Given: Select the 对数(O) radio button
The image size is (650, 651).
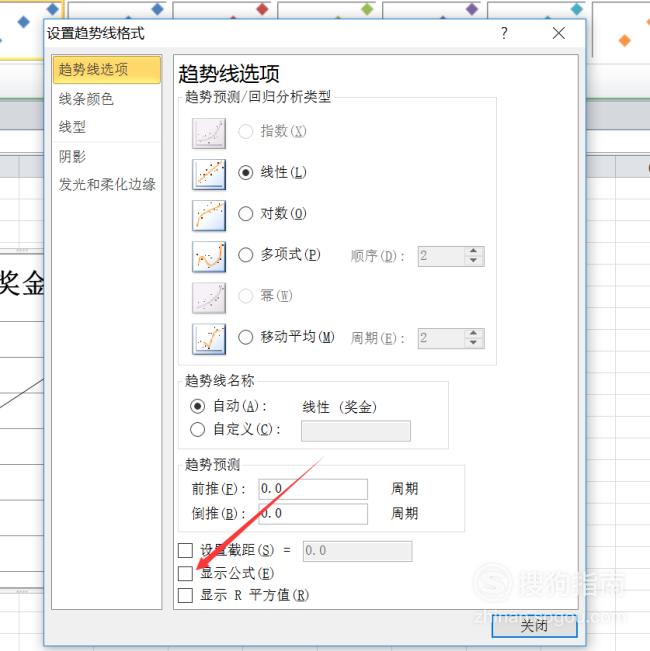Looking at the screenshot, I should coord(245,214).
